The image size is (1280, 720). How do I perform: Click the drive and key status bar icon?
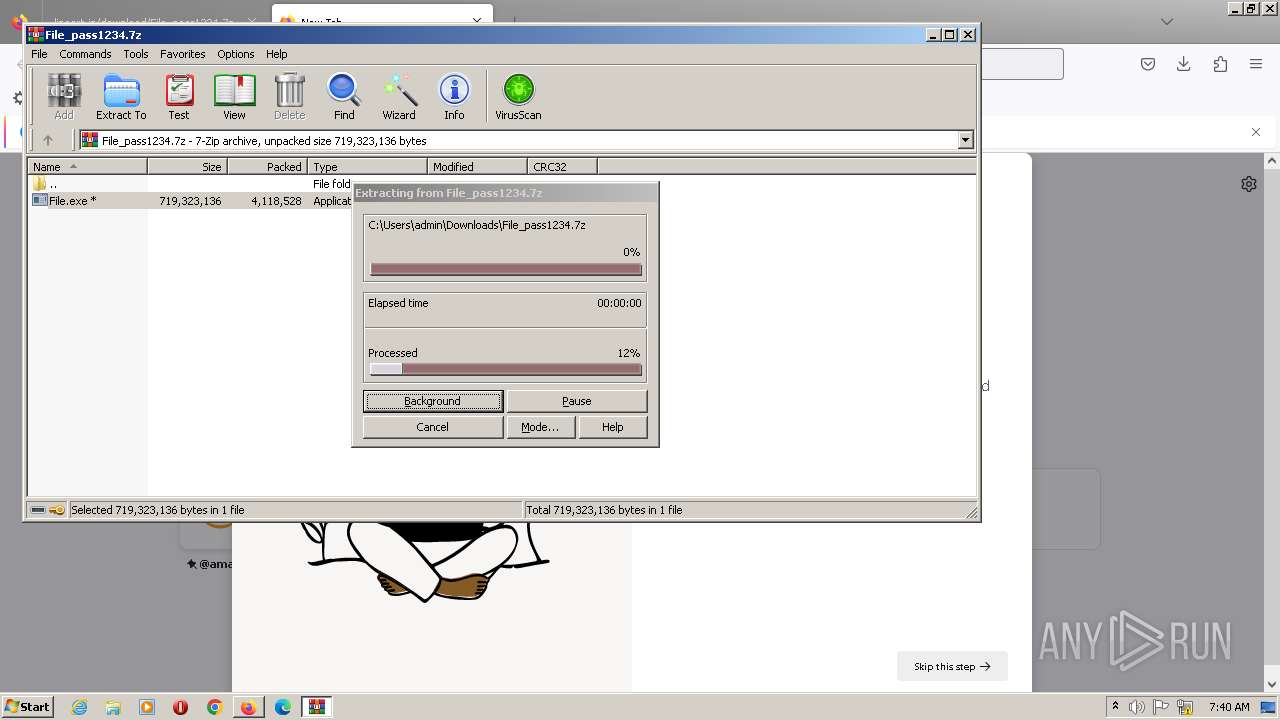click(x=47, y=510)
